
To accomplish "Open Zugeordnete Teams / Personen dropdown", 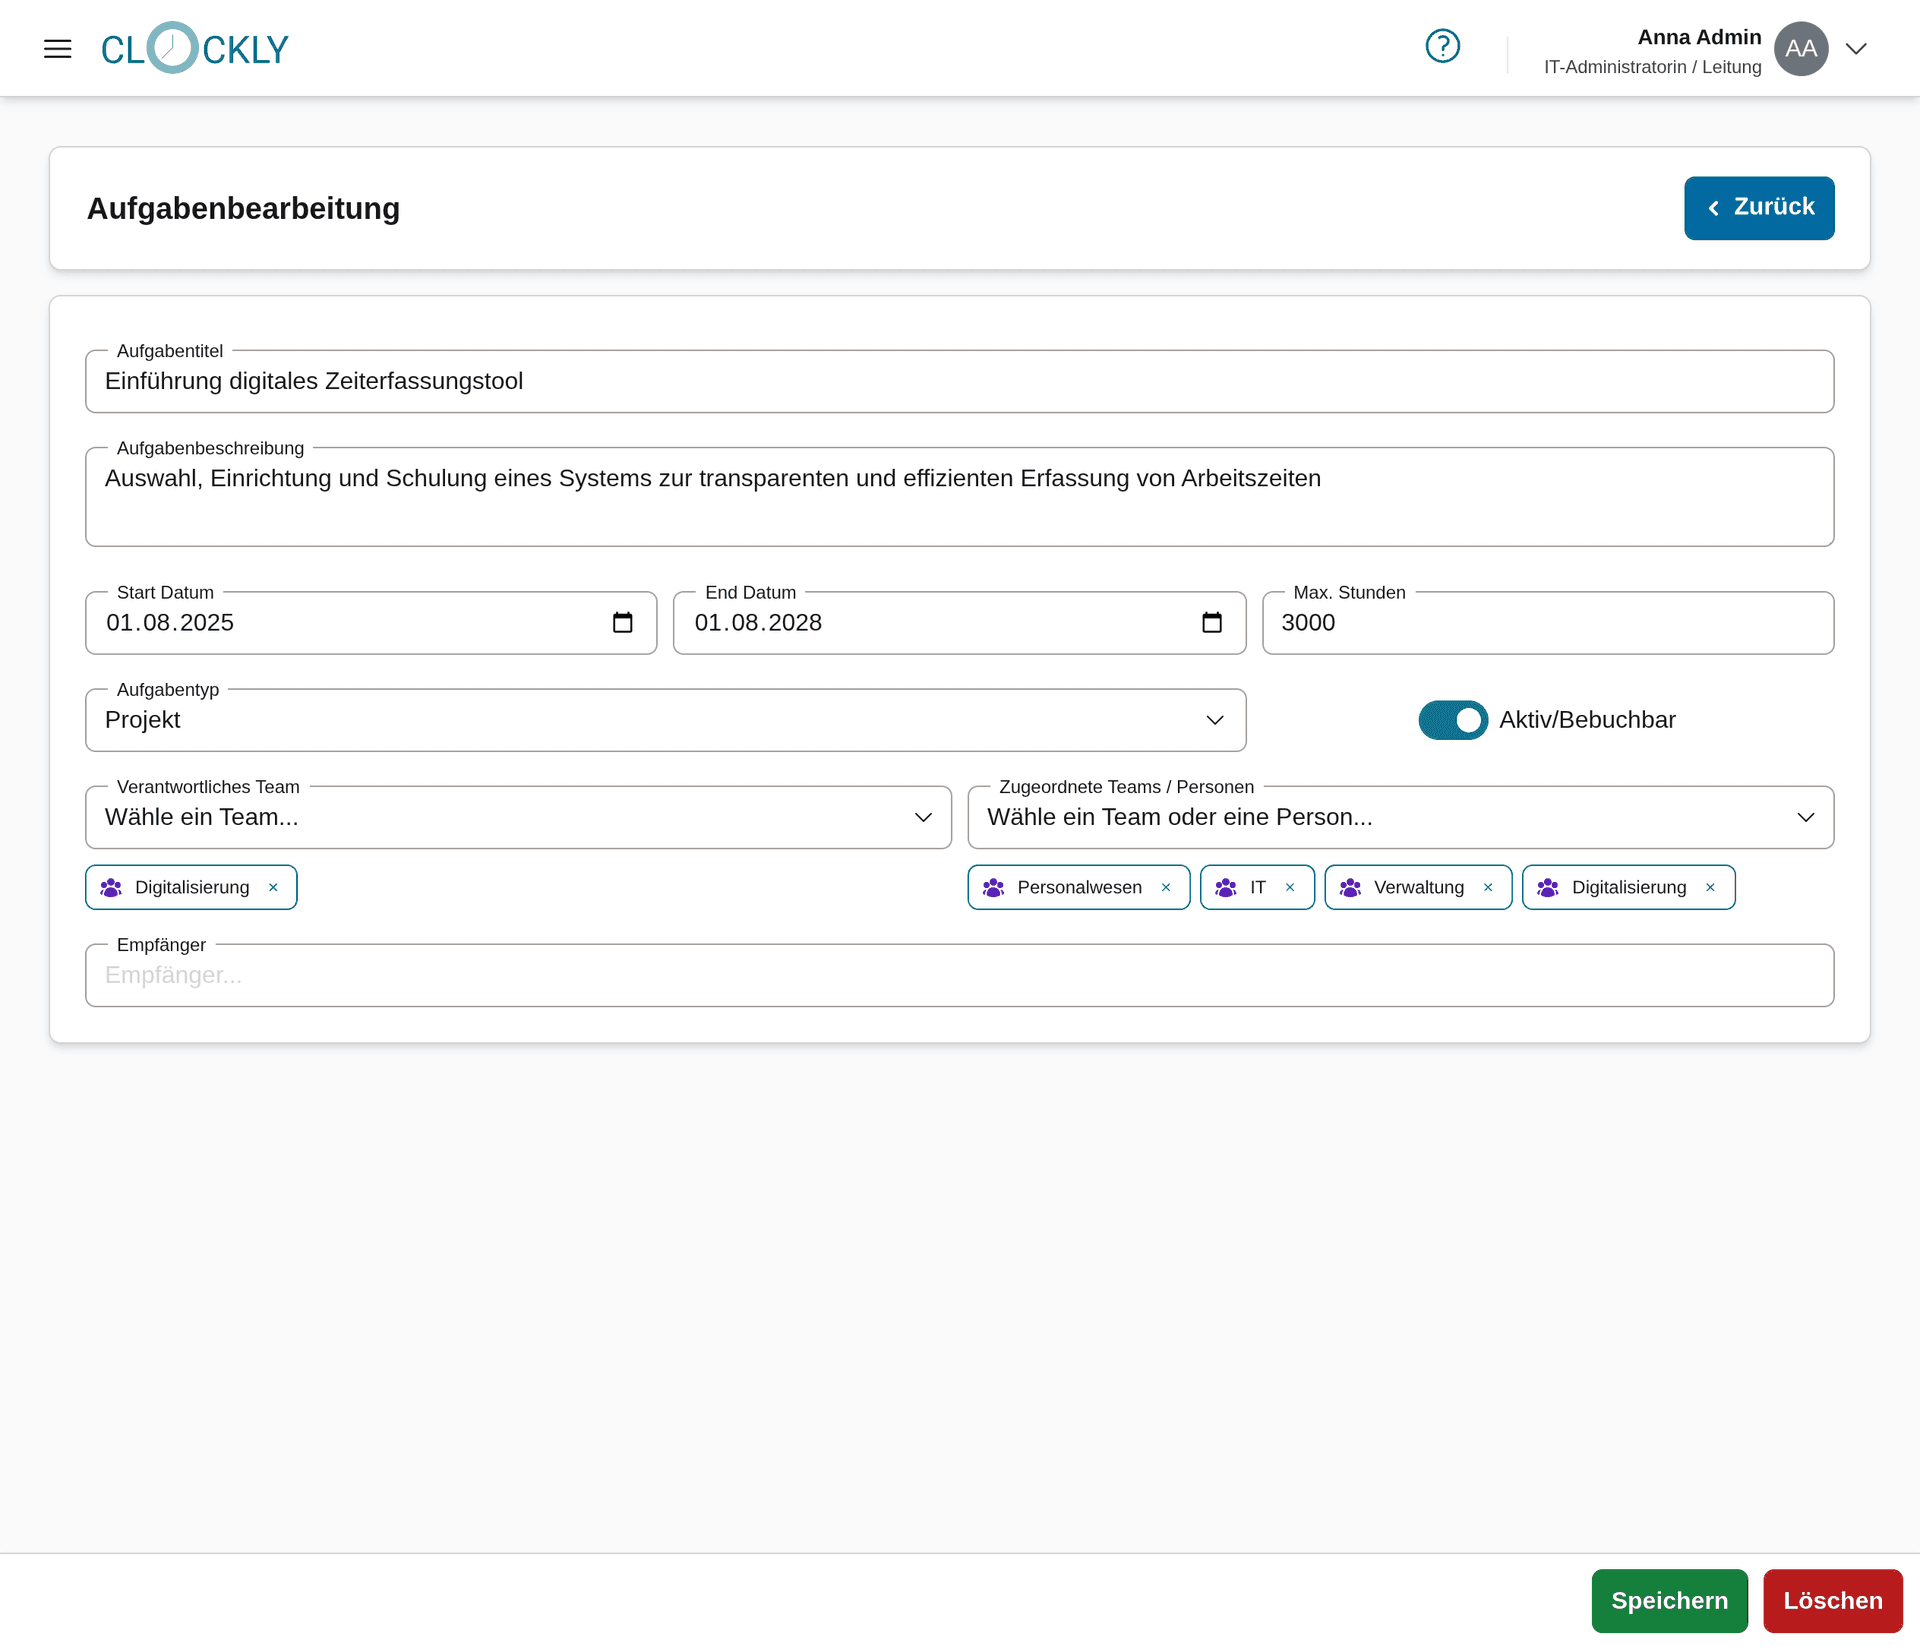I will (x=1400, y=817).
